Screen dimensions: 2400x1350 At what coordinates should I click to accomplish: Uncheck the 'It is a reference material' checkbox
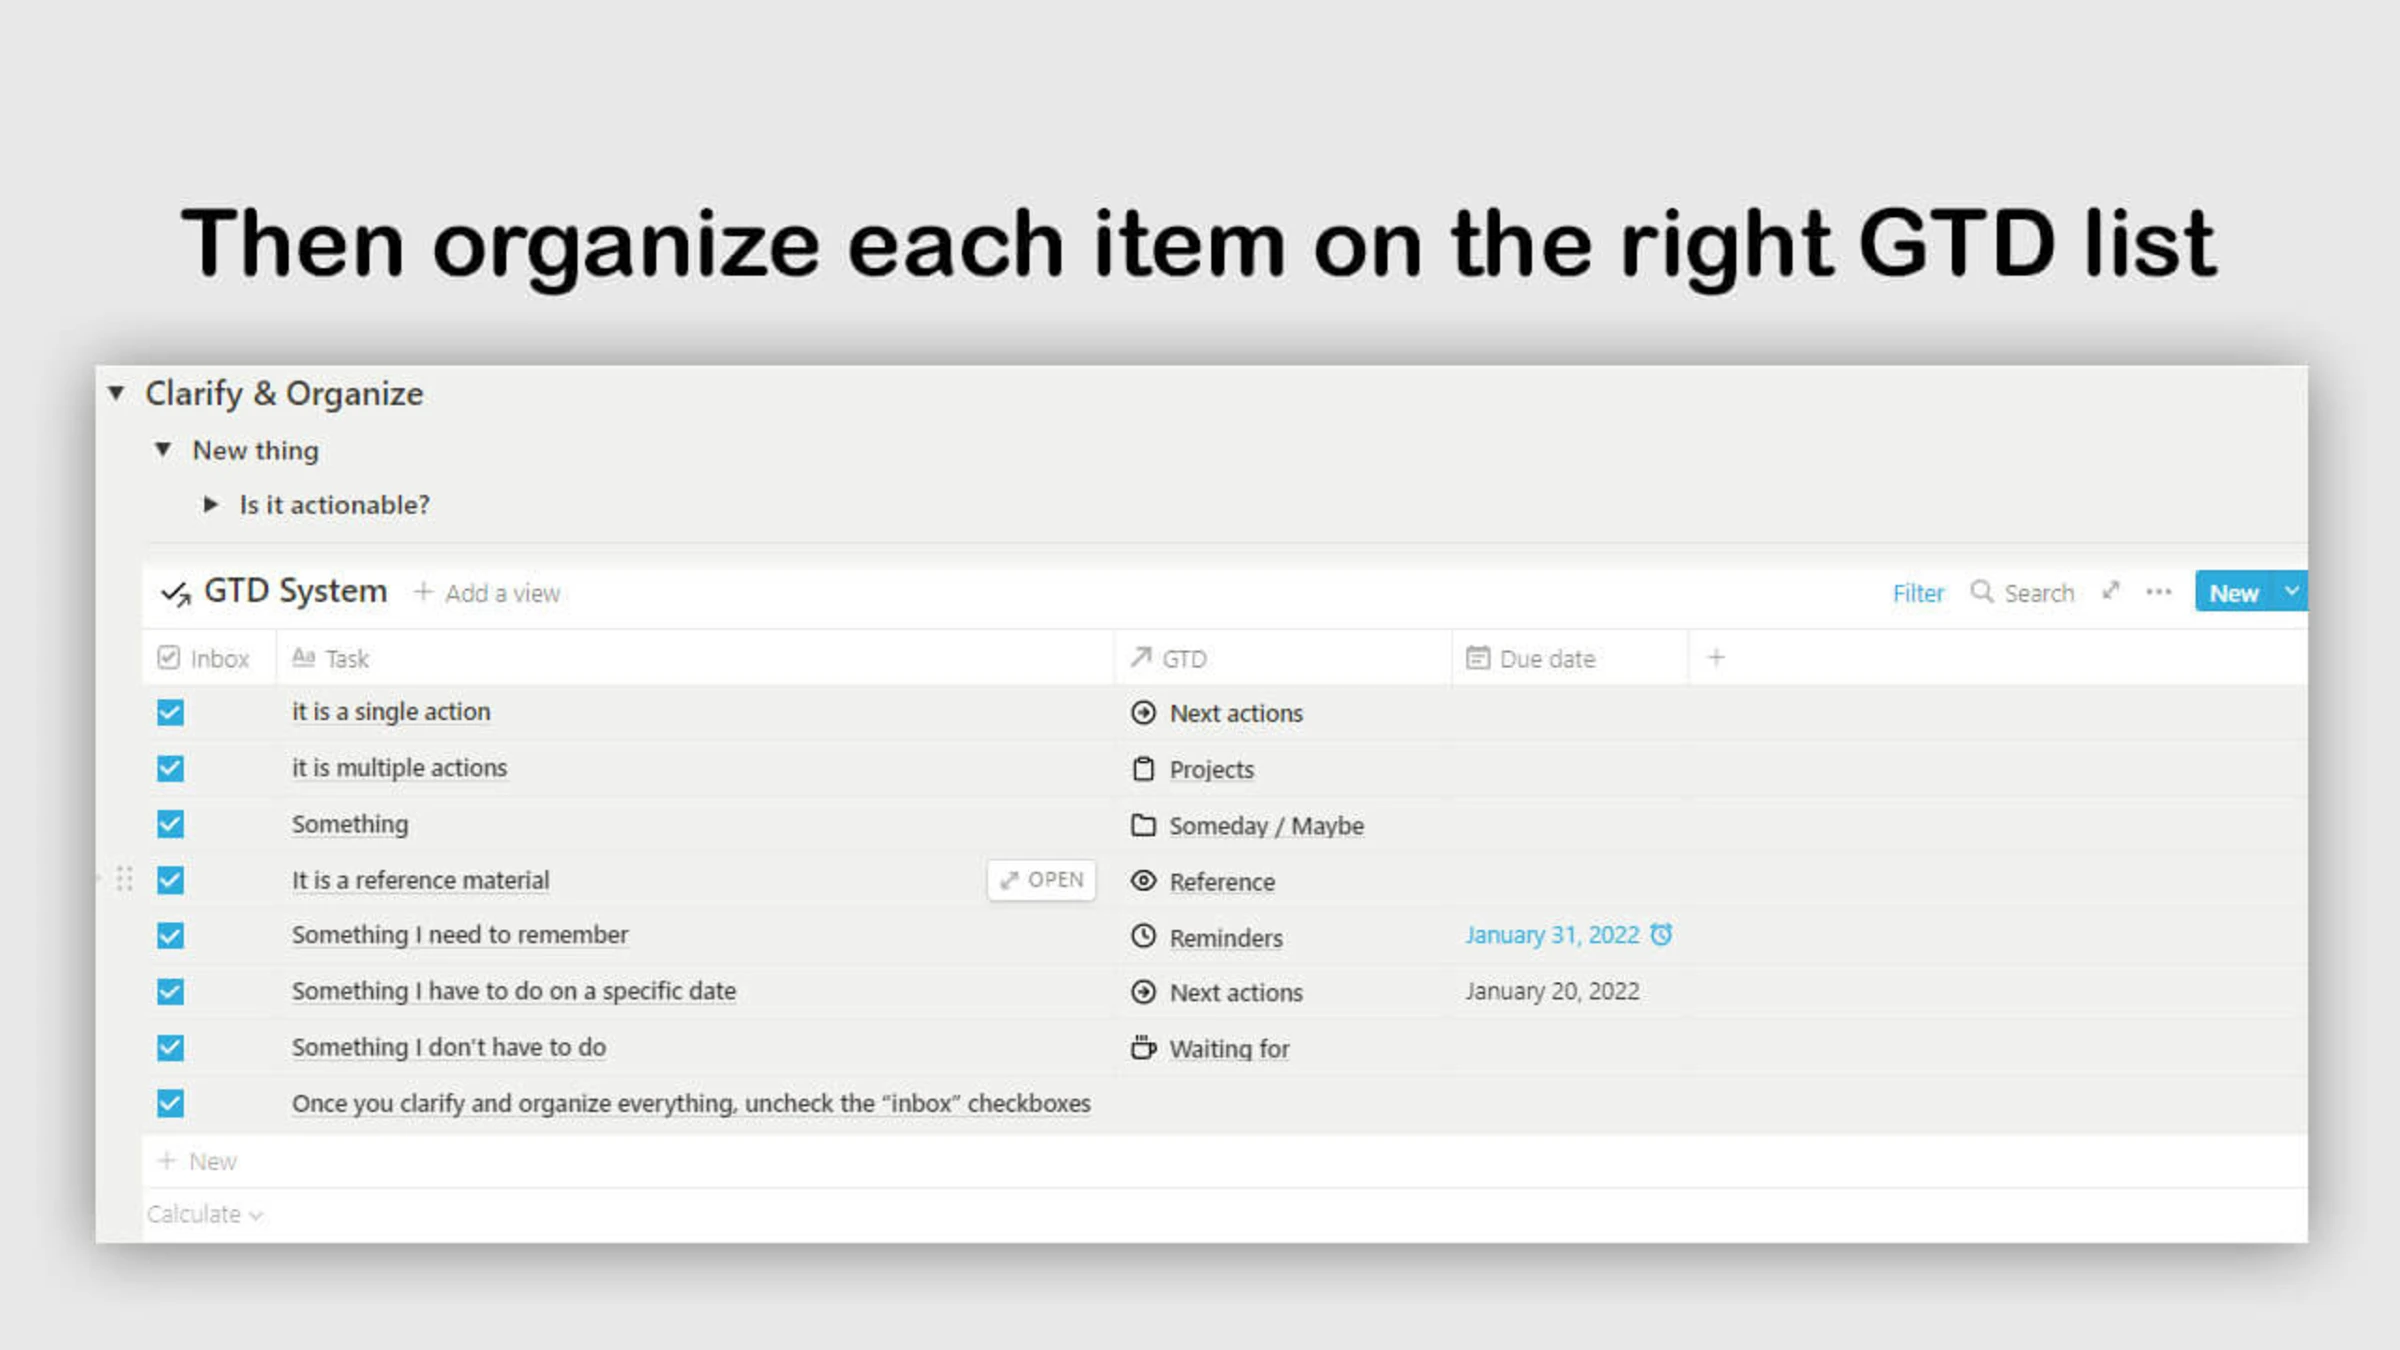tap(170, 879)
